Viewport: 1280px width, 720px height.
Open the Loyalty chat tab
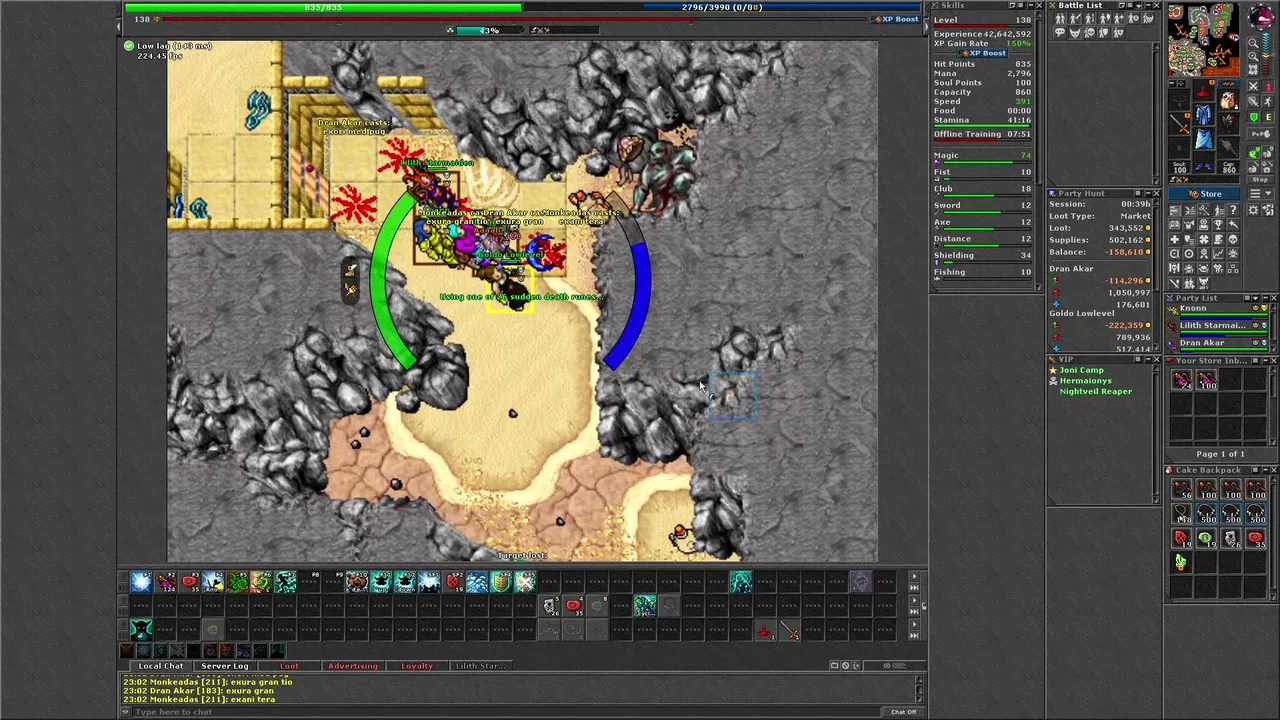tap(417, 666)
